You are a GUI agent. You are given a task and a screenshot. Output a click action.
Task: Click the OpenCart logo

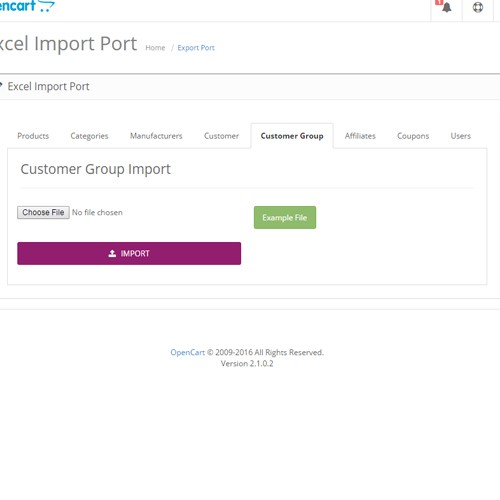coord(27,6)
